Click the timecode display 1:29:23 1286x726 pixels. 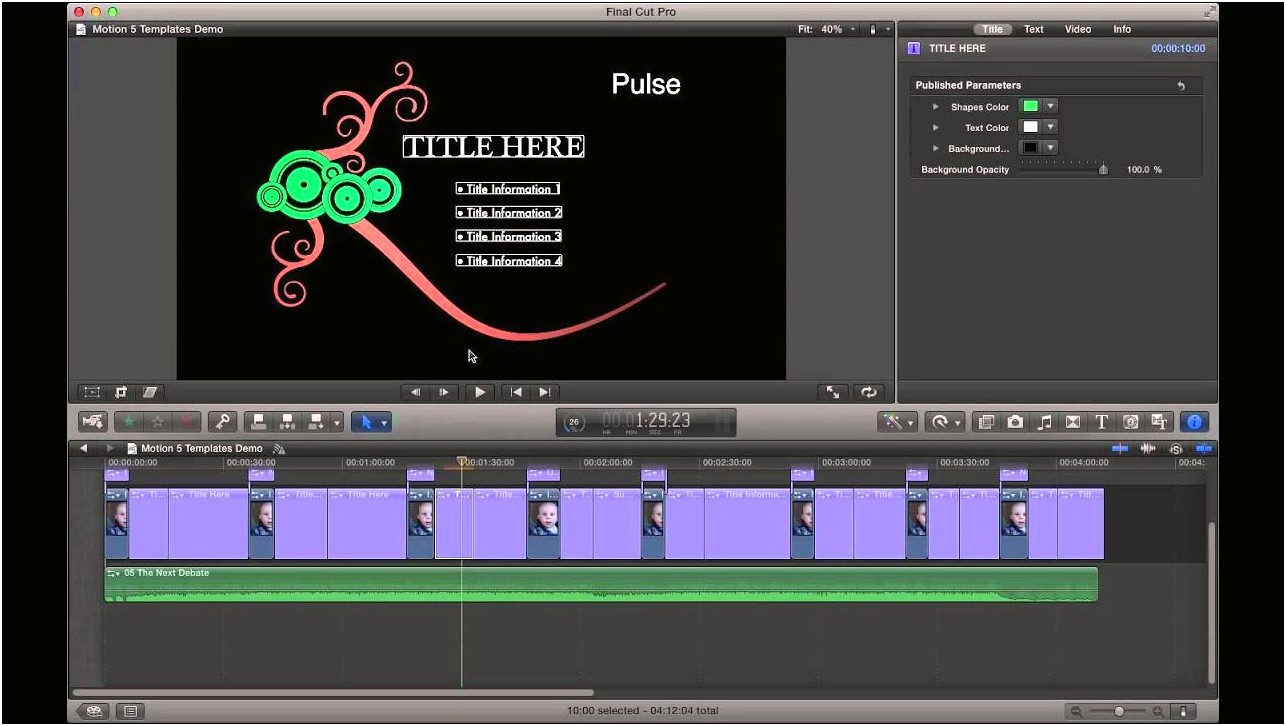coord(646,422)
